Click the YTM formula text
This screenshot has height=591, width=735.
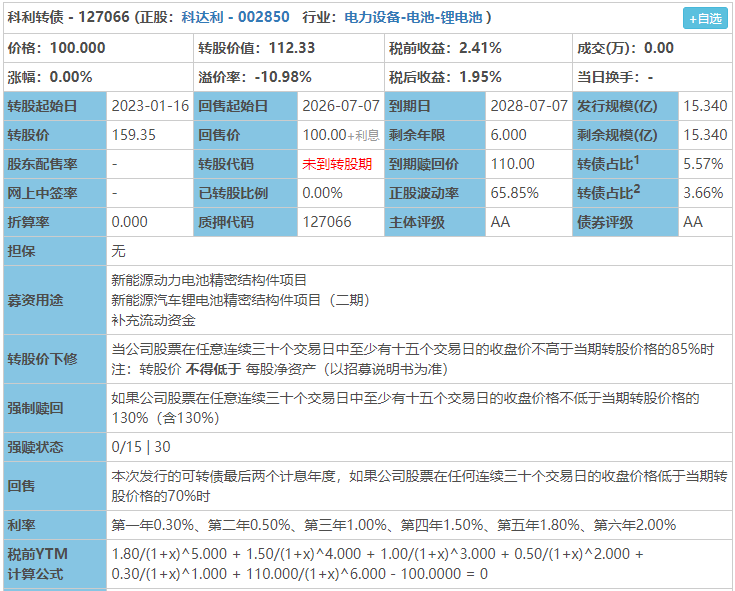[377, 564]
